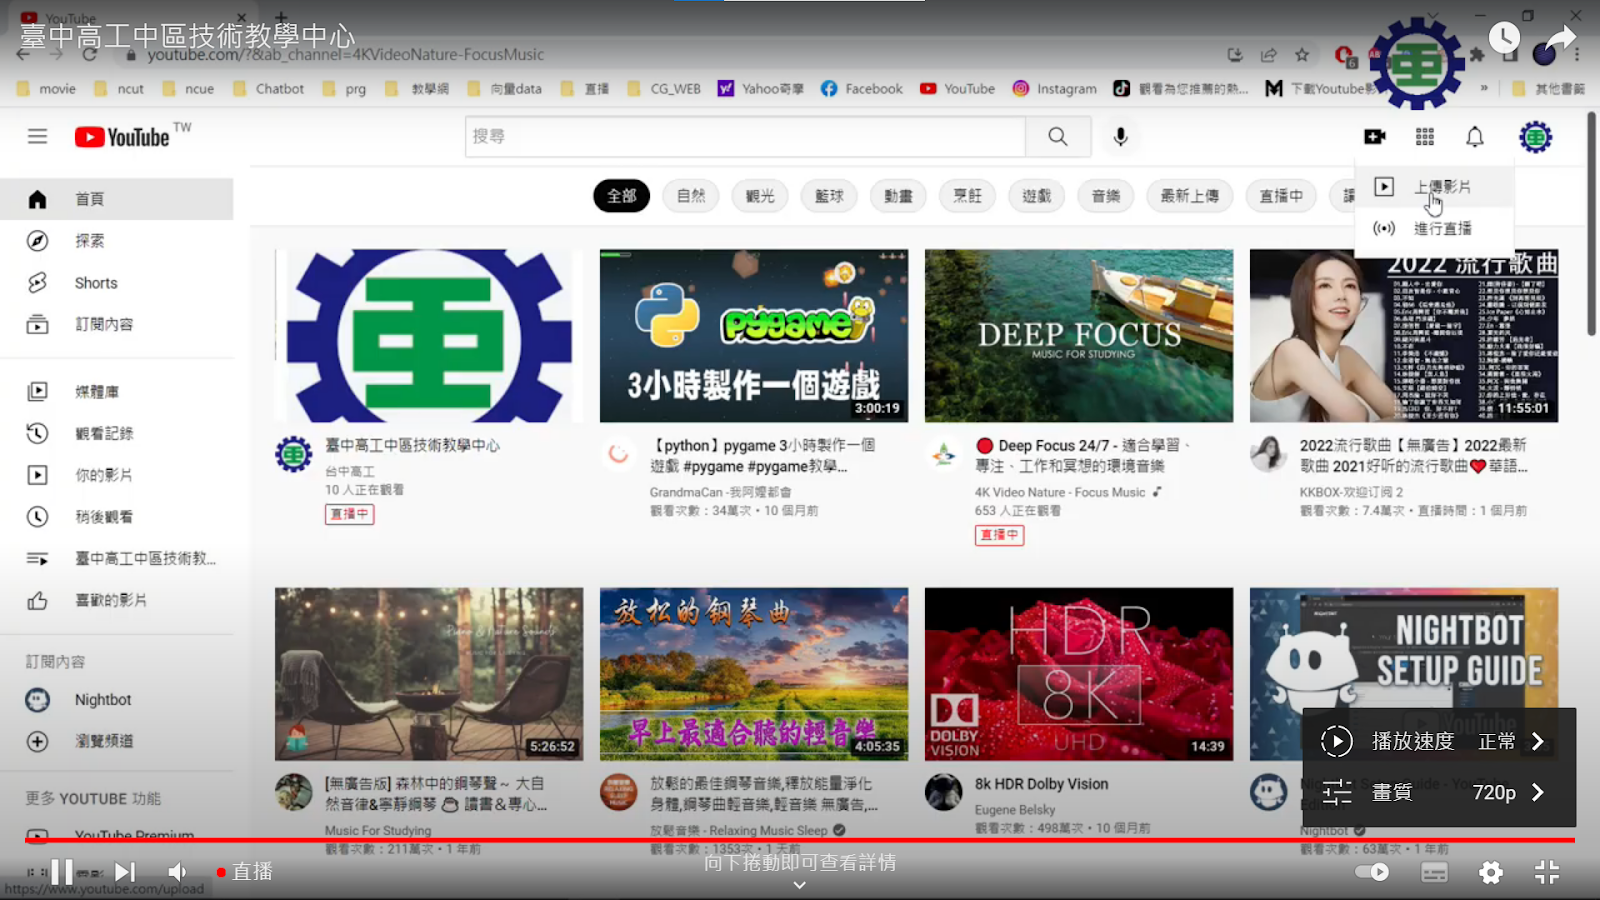Select the 直播中 filter chip
This screenshot has height=900, width=1600.
click(1281, 196)
